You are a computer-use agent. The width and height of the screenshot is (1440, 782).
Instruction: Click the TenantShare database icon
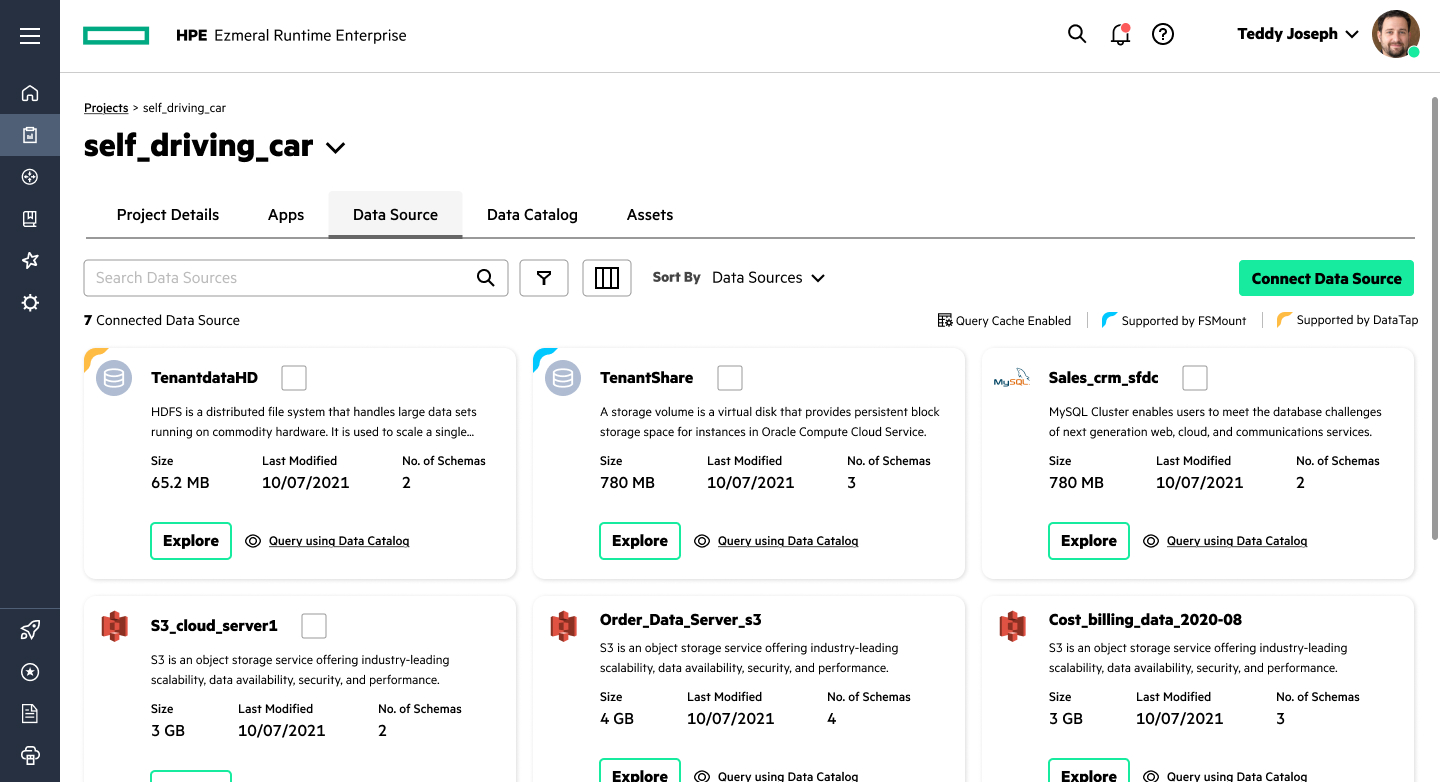563,378
